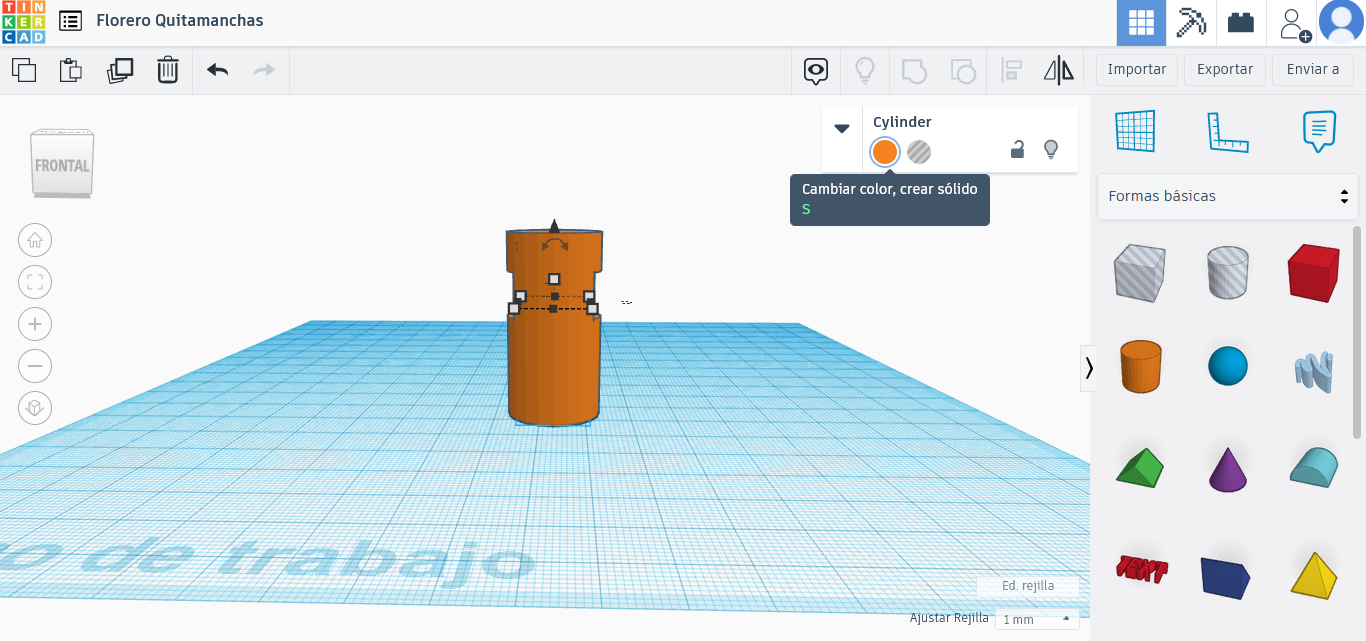Toggle Cylinder visibility light bulb
1366x641 pixels.
(x=1051, y=150)
